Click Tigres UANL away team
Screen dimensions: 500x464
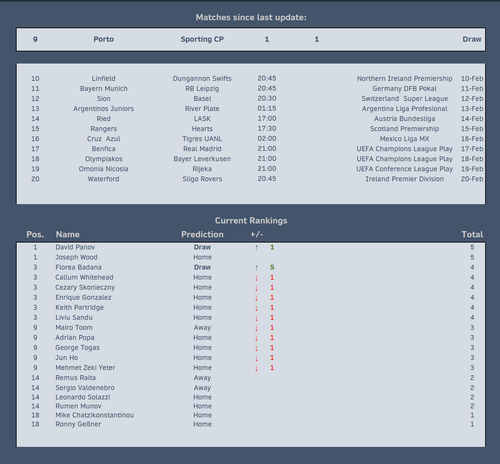[202, 139]
